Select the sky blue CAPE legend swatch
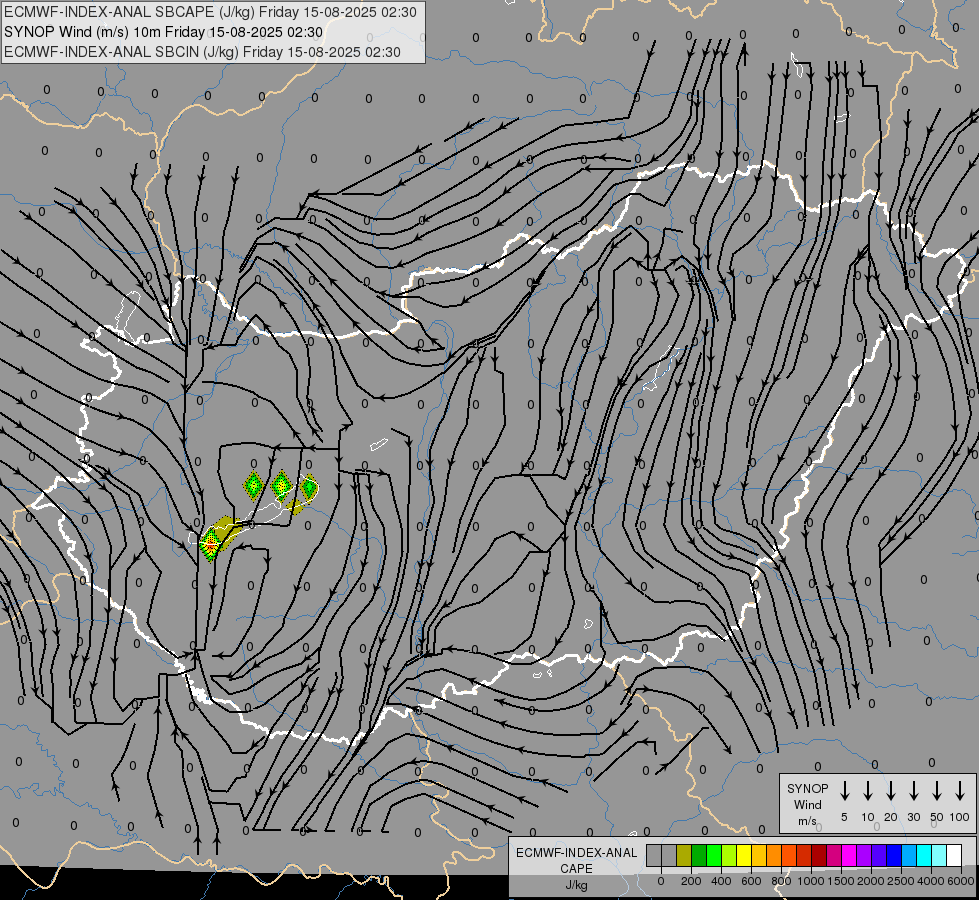 pyautogui.click(x=909, y=855)
